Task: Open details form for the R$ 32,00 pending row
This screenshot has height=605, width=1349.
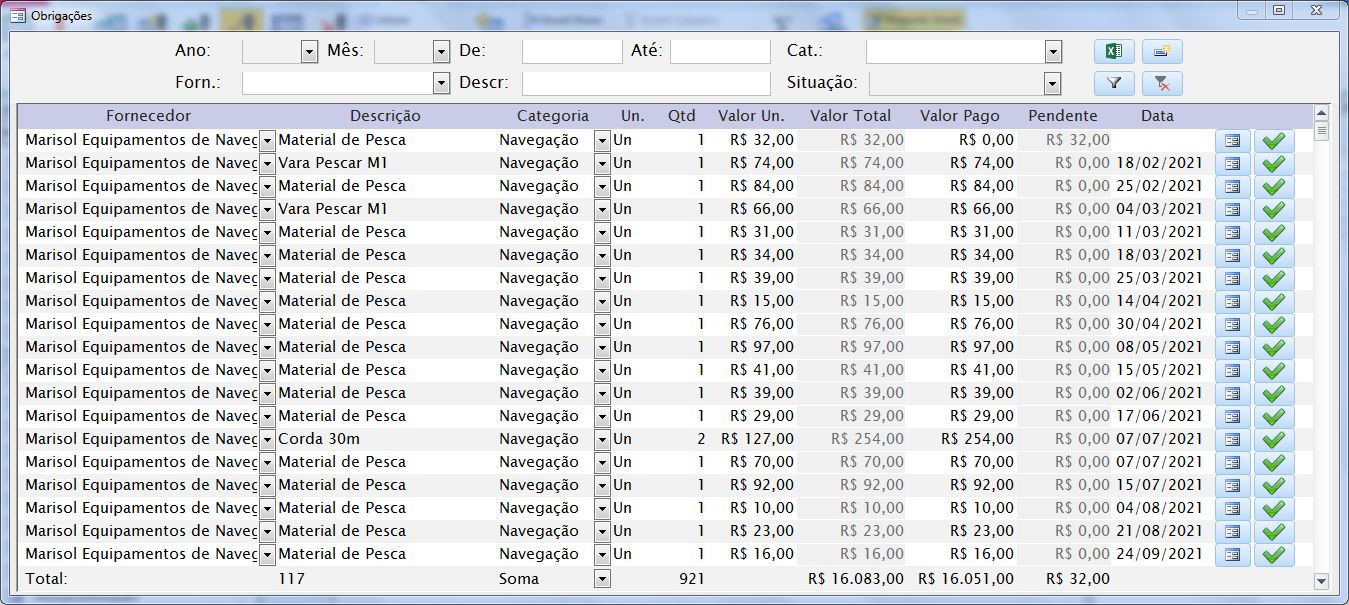Action: click(x=1232, y=141)
